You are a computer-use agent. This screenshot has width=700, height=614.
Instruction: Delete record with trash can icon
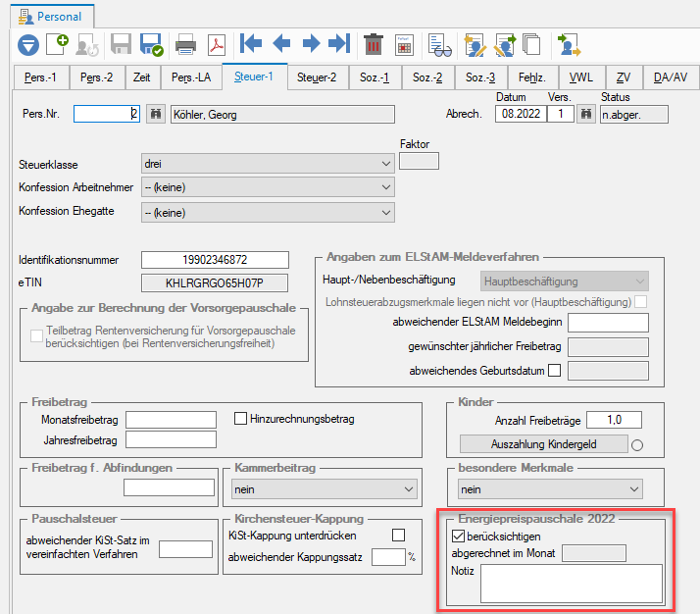coord(373,44)
